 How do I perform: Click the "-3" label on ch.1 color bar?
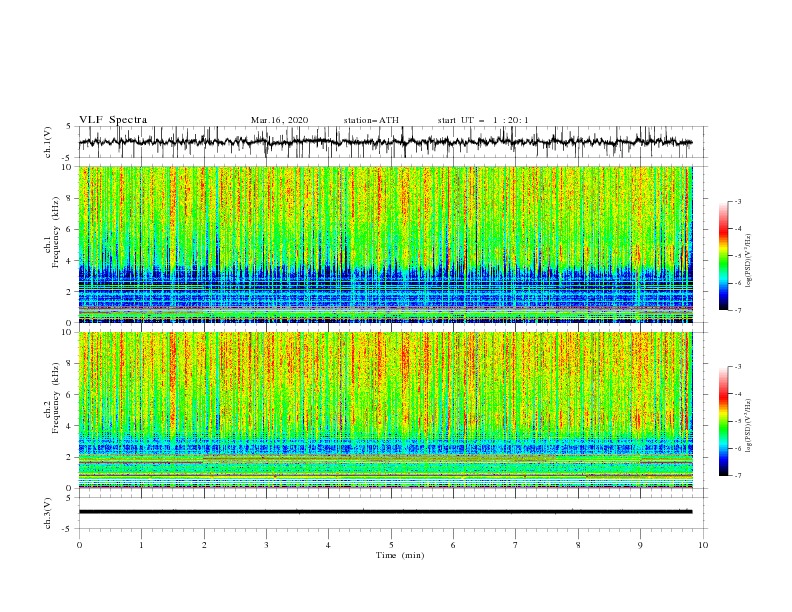tap(737, 201)
